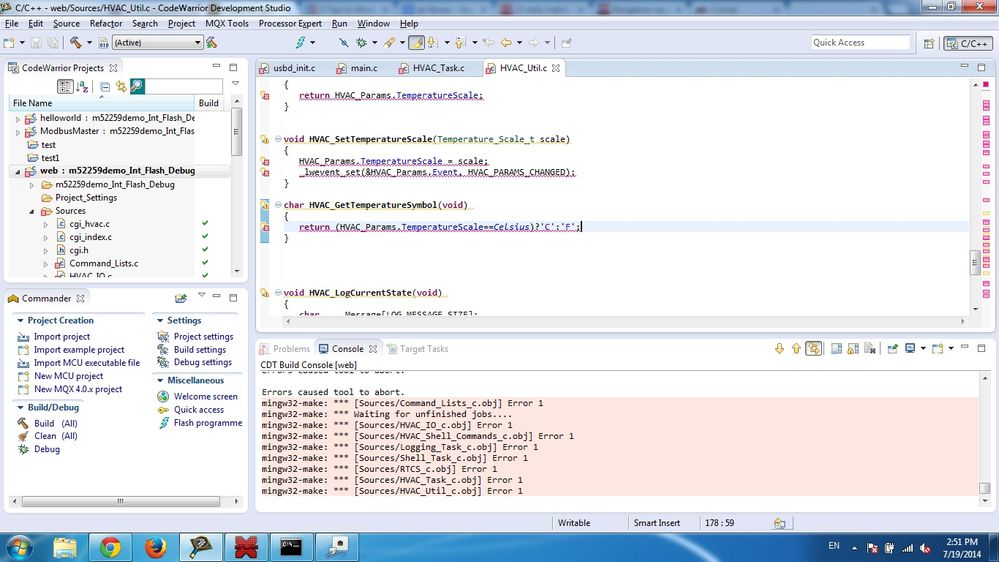Expand the ModbusMaster project tree node
This screenshot has width=999, height=562.
18,132
